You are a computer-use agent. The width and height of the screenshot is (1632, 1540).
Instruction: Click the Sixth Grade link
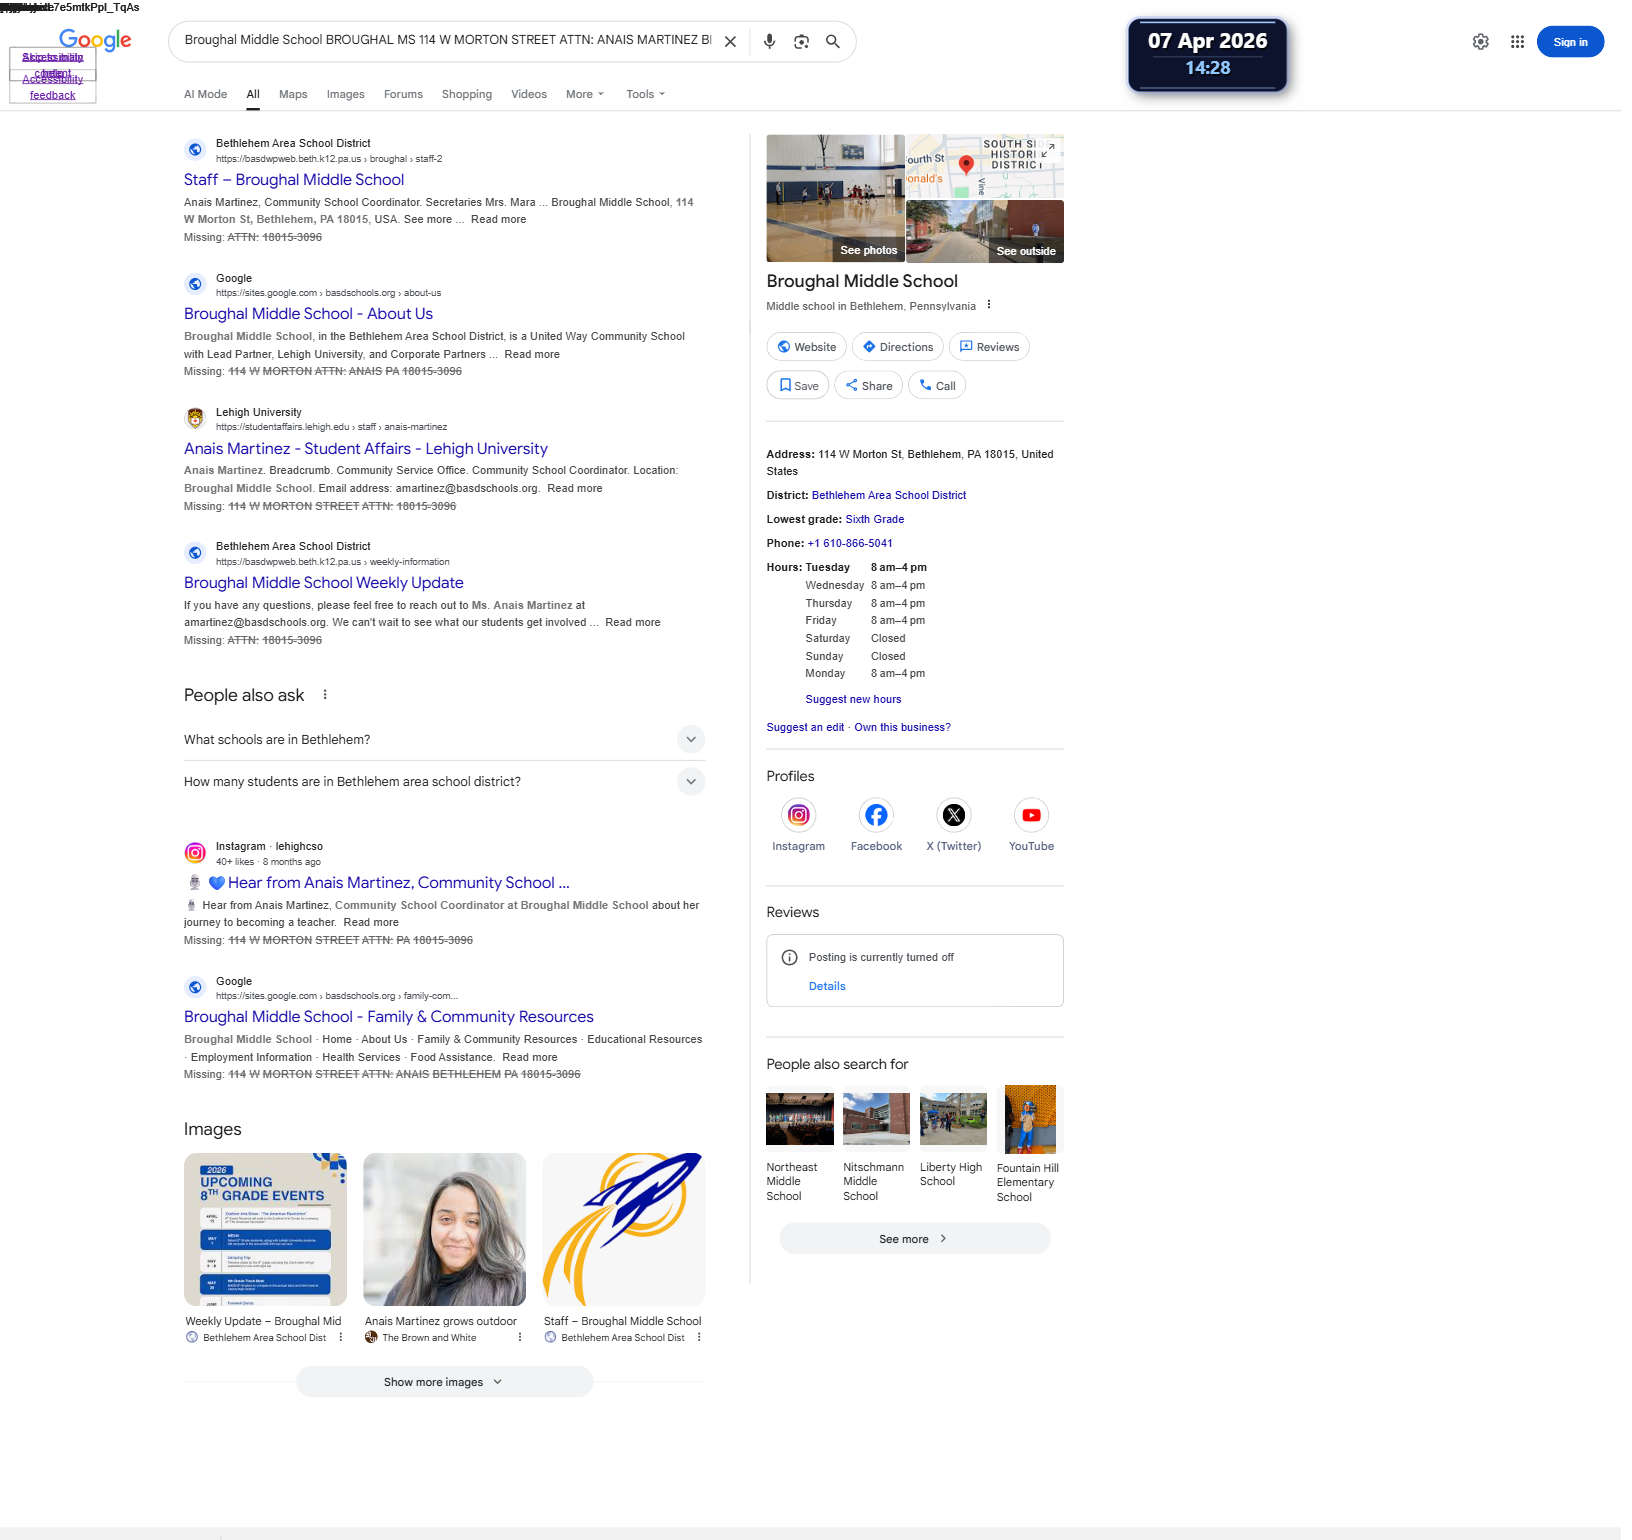[875, 519]
